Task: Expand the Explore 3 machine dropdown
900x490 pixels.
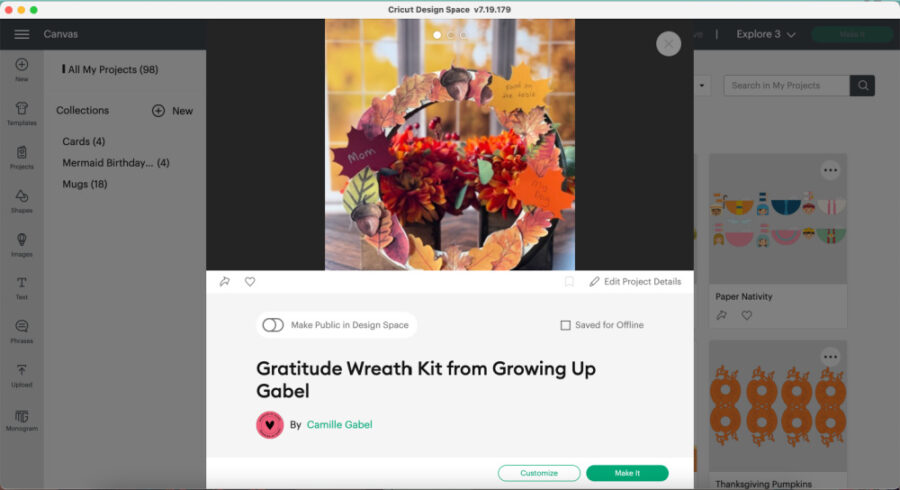Action: [766, 34]
